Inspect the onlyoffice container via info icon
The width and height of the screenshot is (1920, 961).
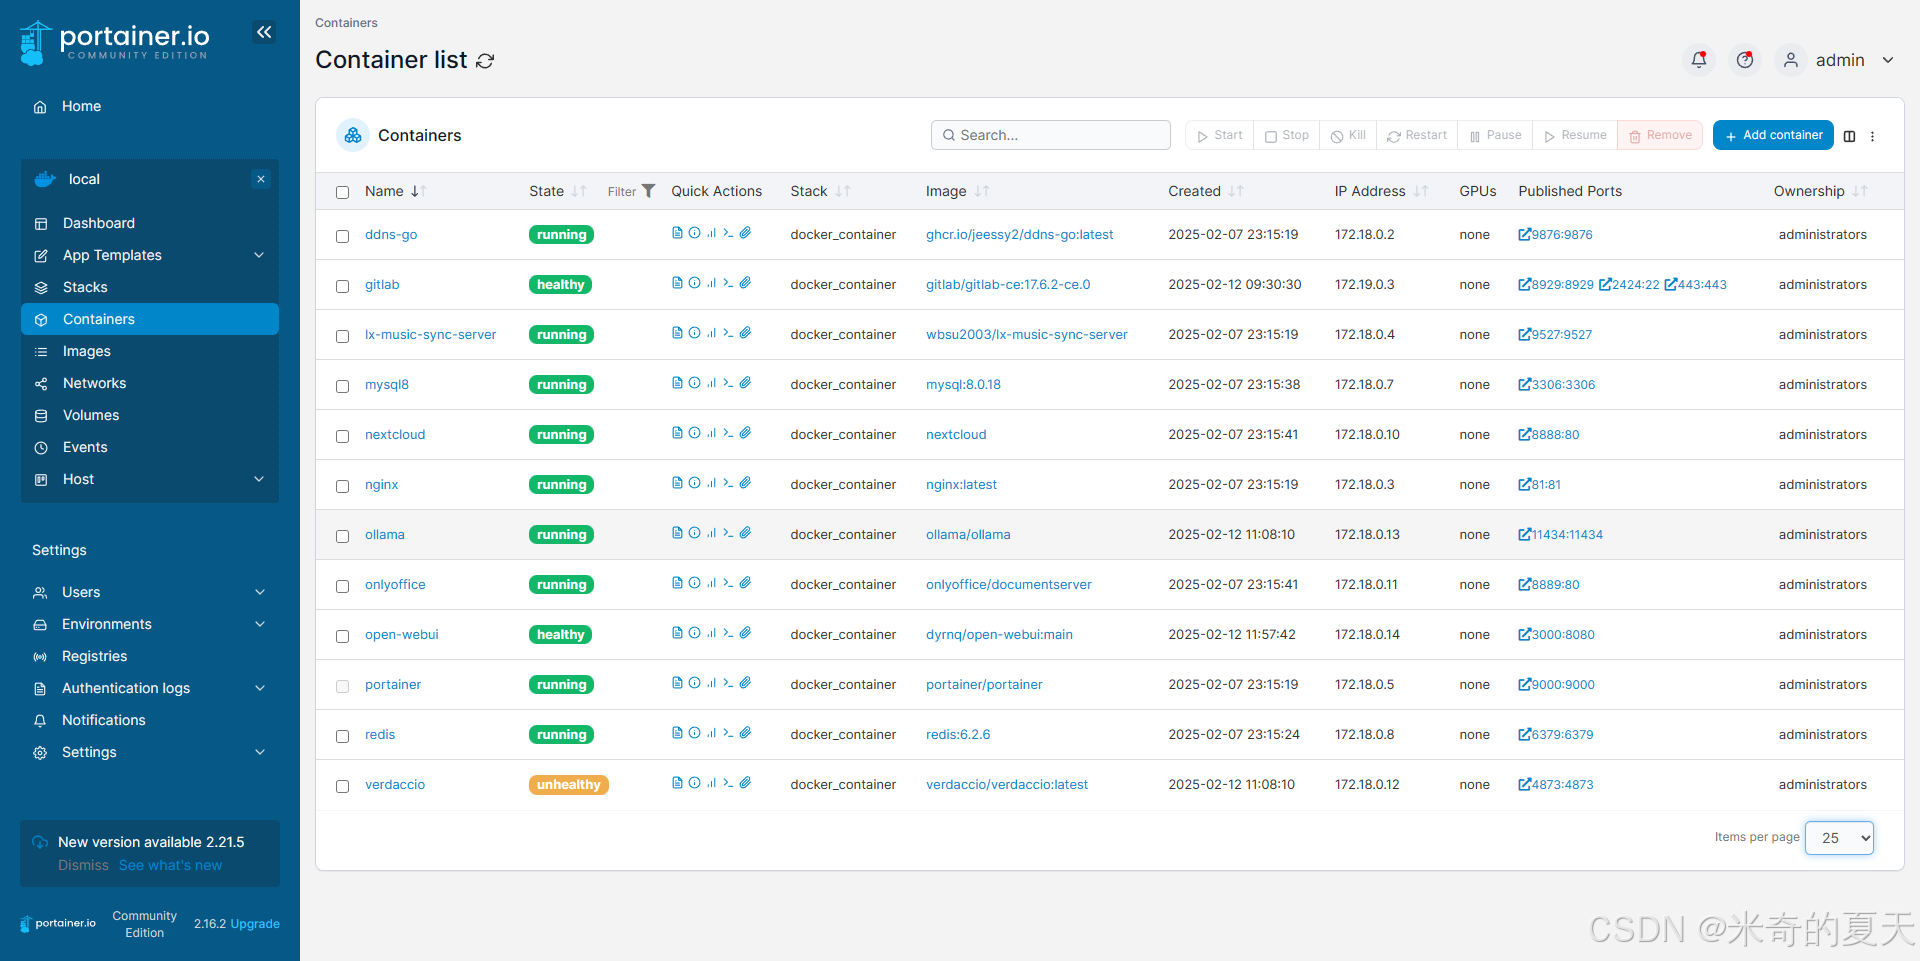(x=694, y=583)
